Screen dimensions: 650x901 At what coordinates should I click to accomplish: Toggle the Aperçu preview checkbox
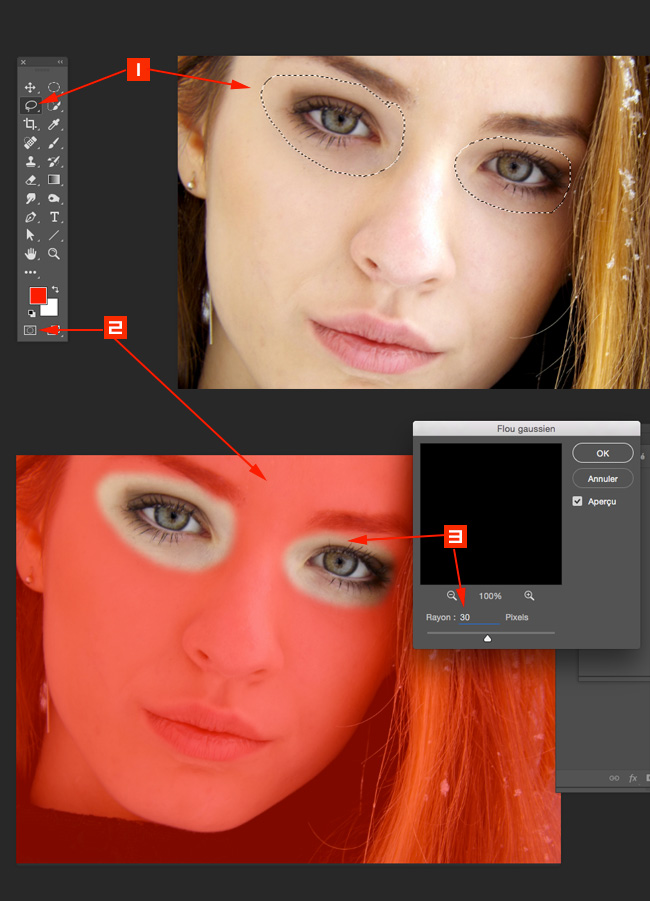coord(578,501)
